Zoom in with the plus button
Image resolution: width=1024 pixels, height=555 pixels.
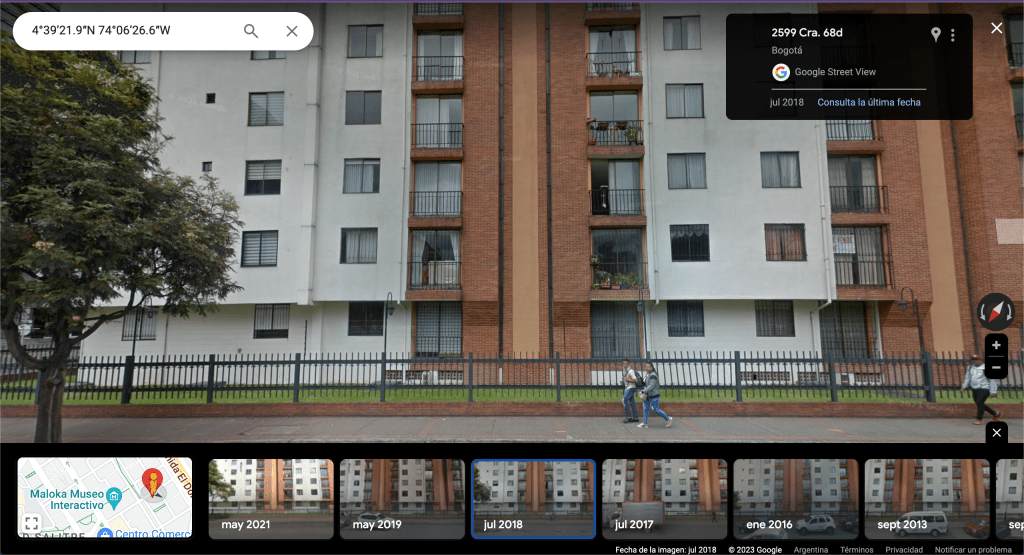point(996,345)
